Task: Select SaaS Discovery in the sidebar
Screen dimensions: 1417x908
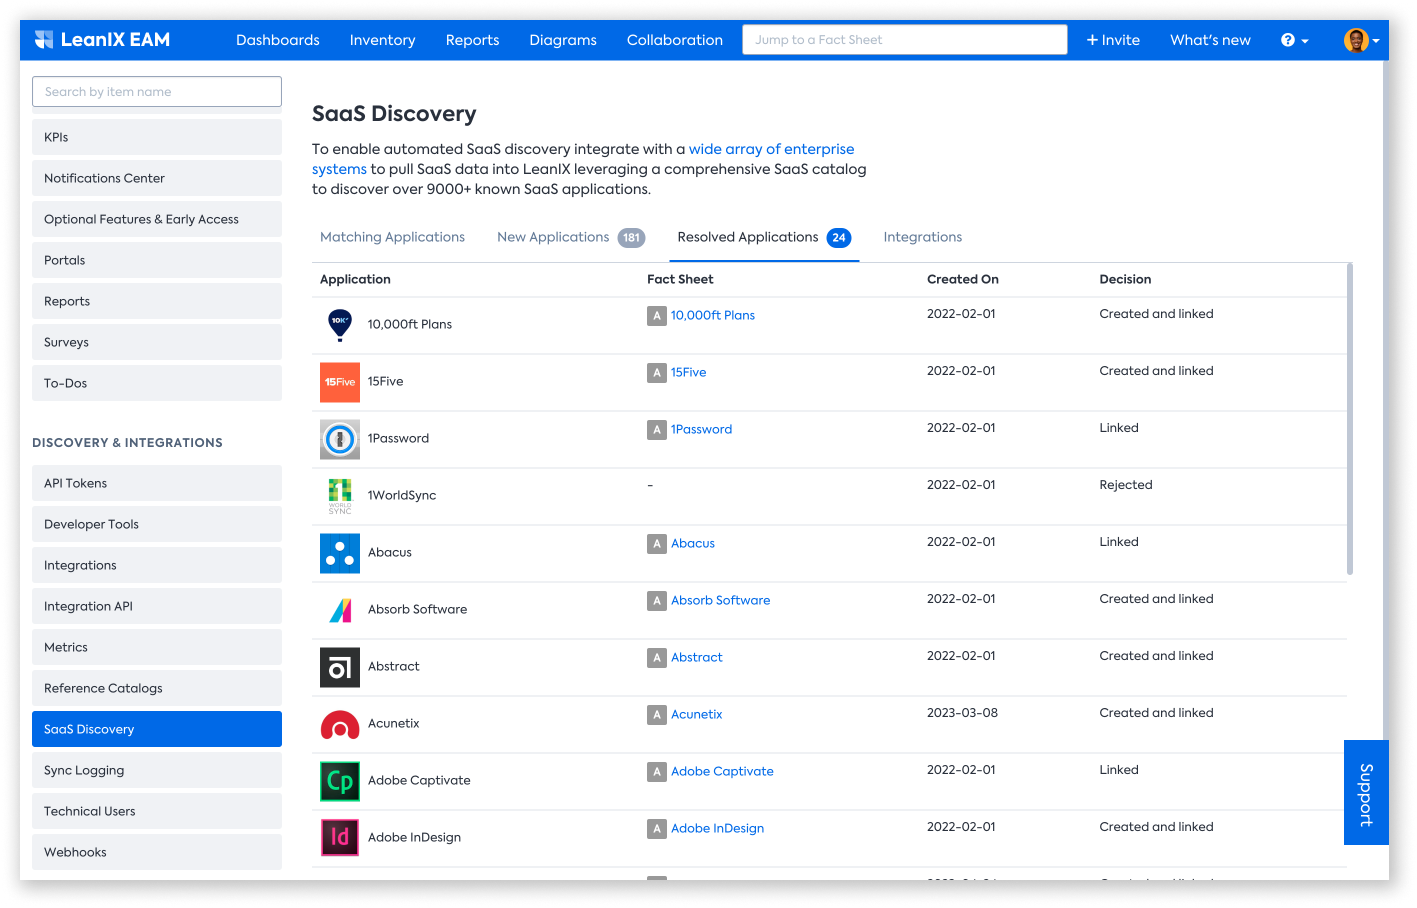Action: click(x=157, y=729)
